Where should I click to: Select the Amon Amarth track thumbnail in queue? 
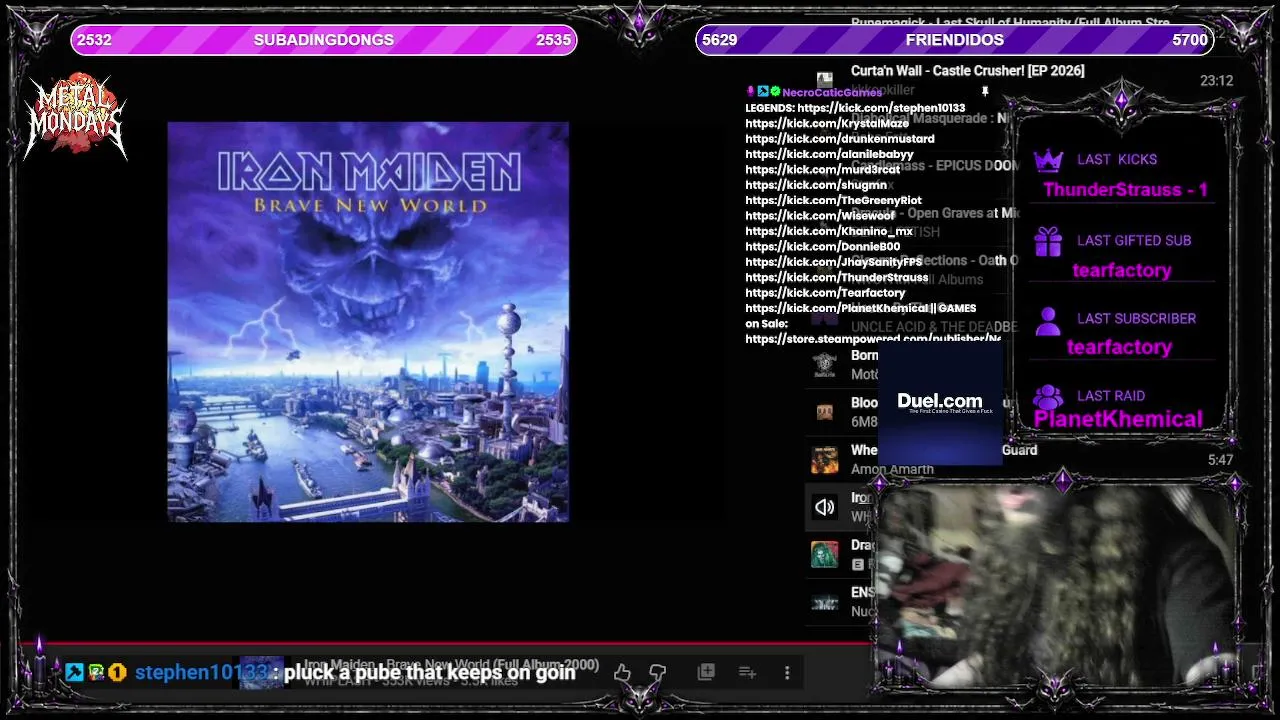coord(824,459)
